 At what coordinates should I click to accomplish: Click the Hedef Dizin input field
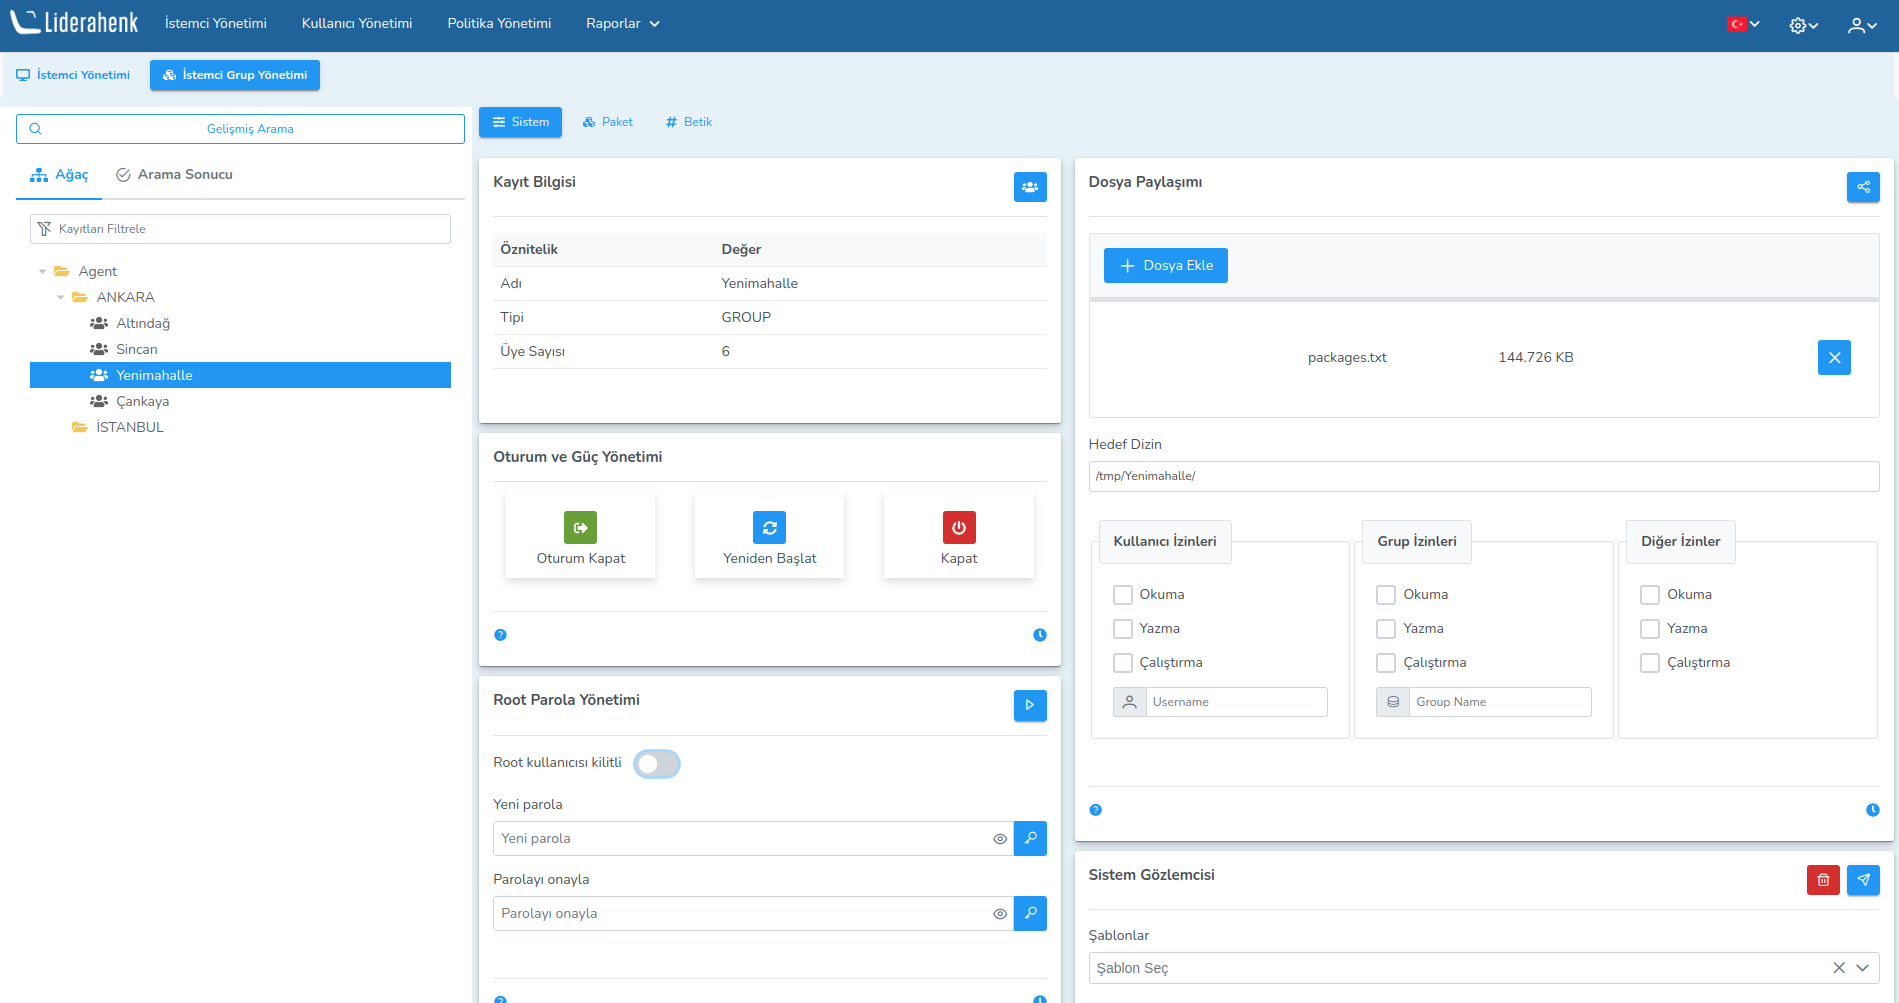[x=1483, y=476]
